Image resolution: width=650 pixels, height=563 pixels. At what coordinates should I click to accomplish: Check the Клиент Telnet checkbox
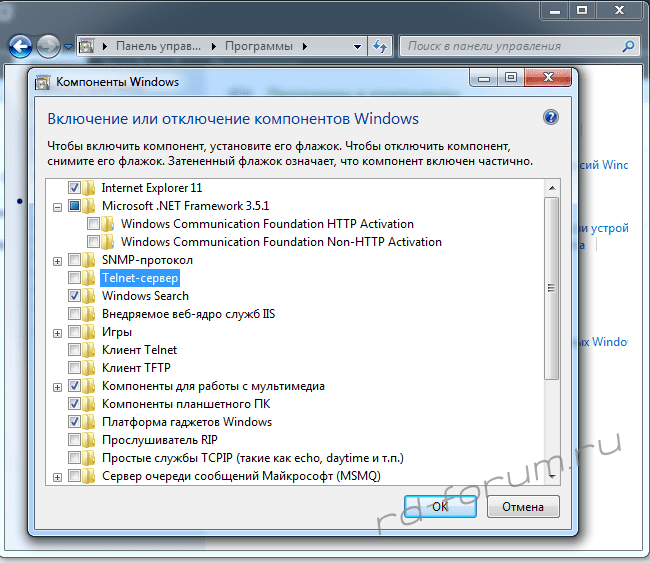74,350
